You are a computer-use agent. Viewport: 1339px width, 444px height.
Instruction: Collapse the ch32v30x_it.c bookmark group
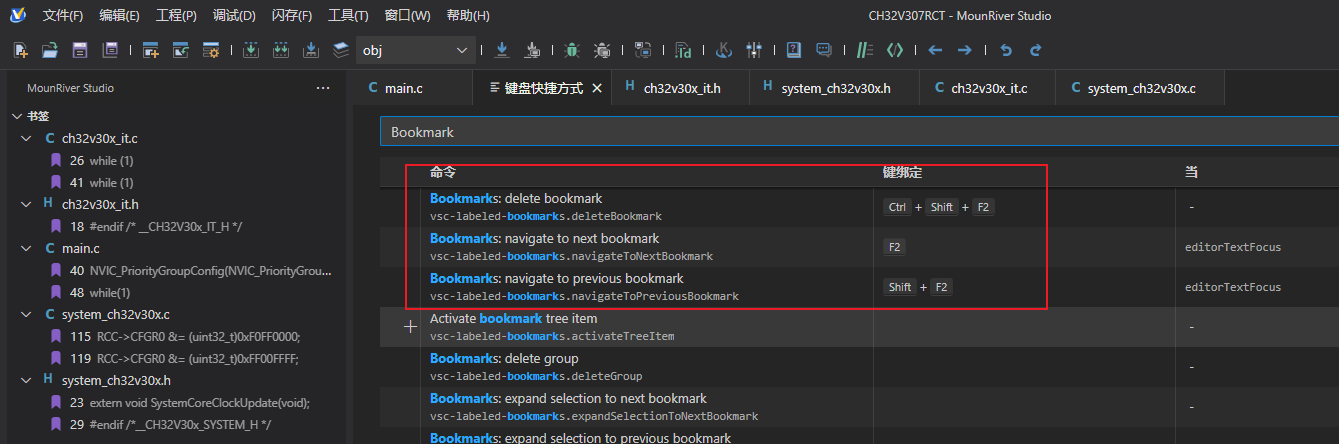(27, 138)
